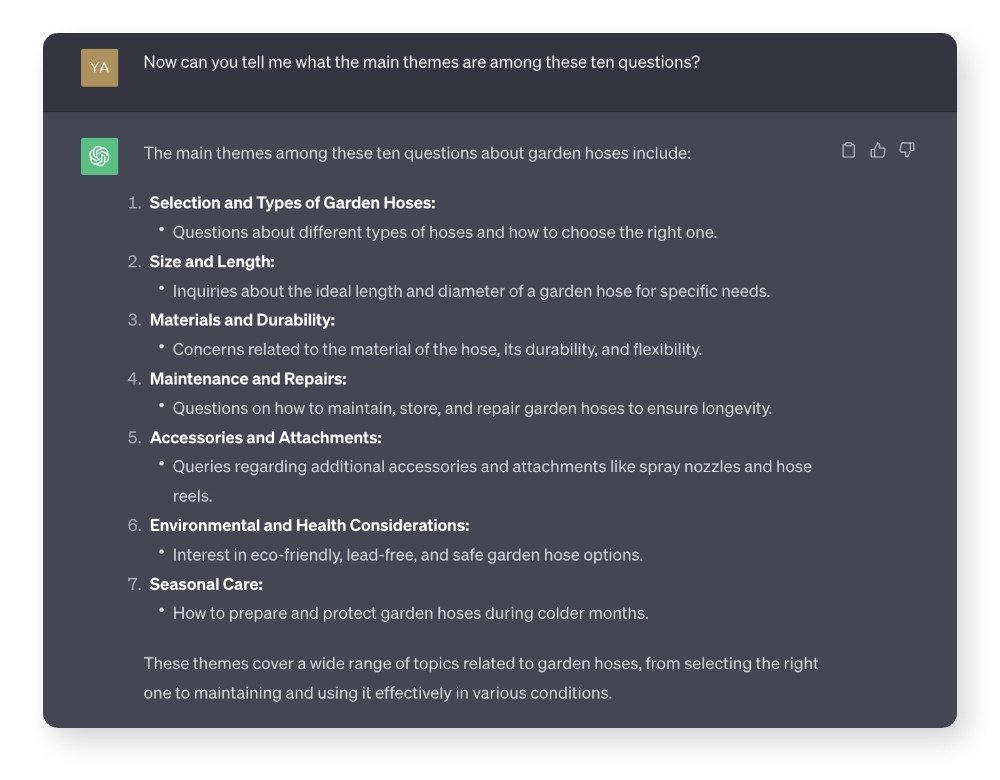
Task: Click the 'Seasonal Care' heading
Action: (x=206, y=584)
